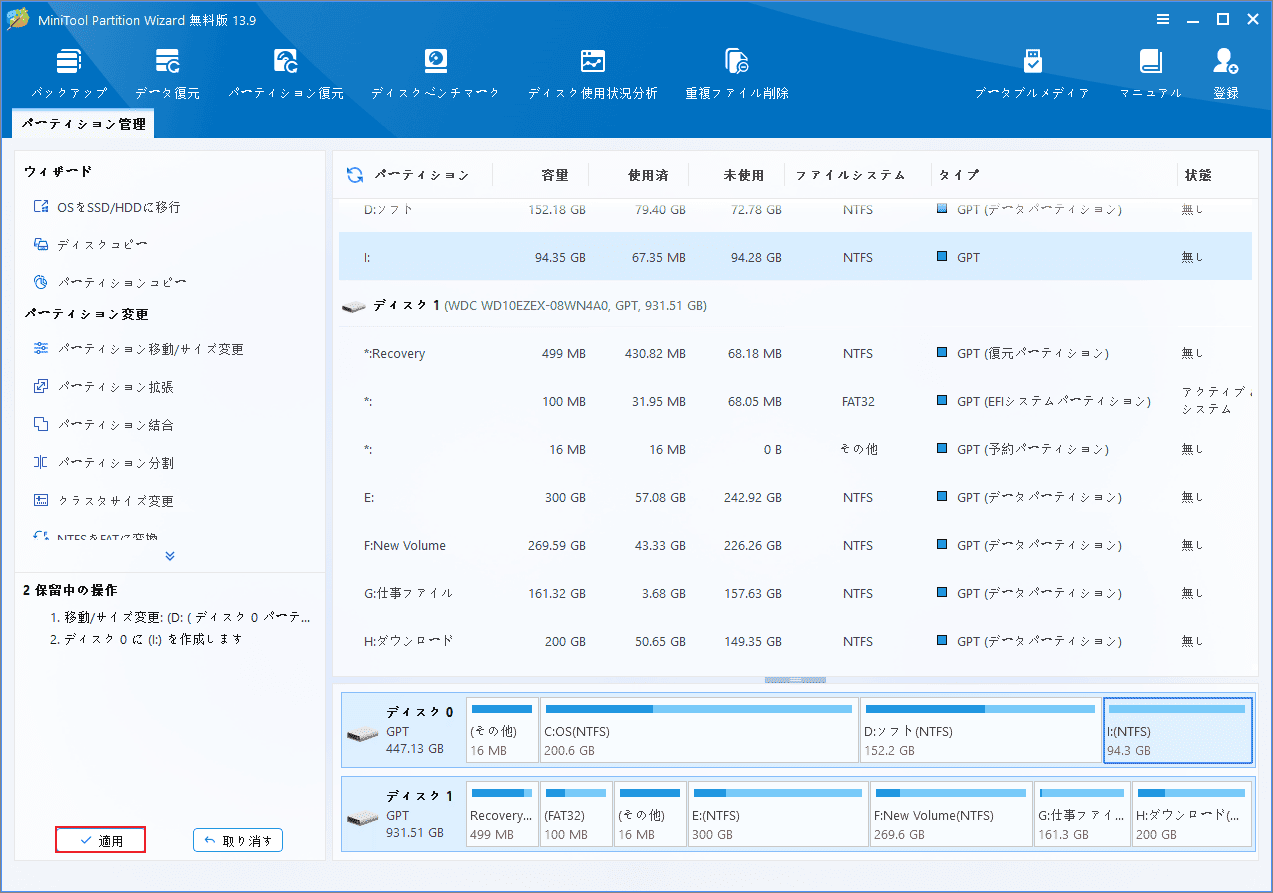Switch to パーティション管理 tab

[83, 124]
